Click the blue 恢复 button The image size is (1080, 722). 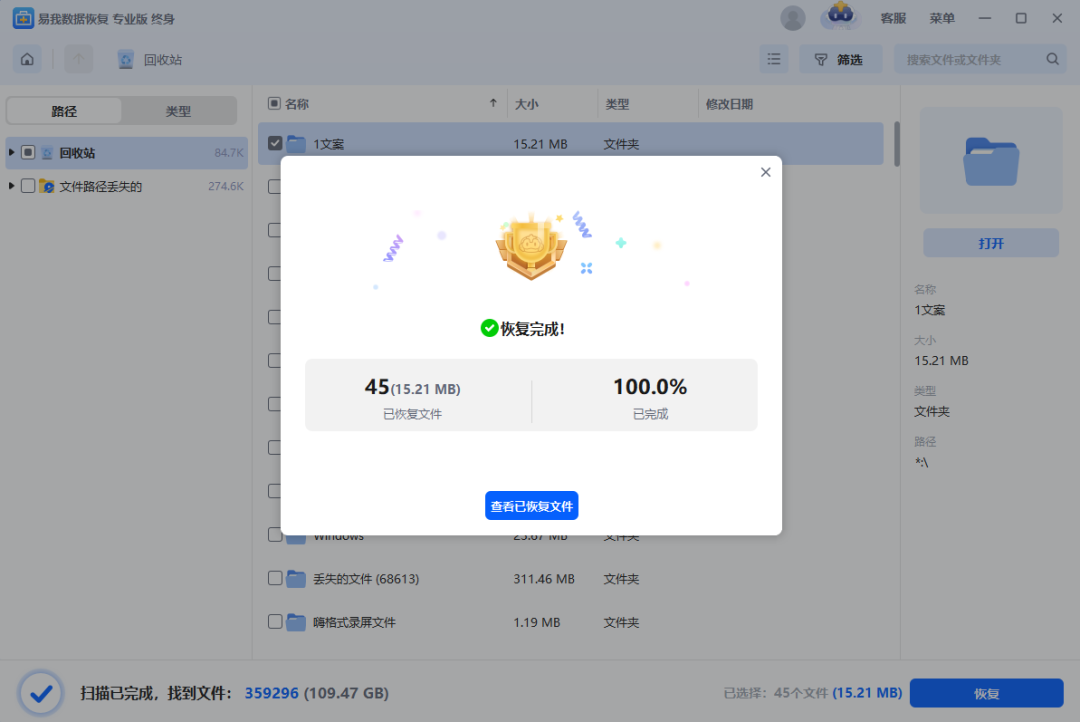pos(986,693)
